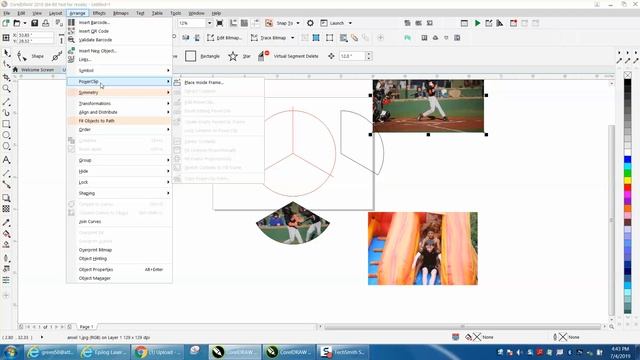Viewport: 640px width, 360px height.
Task: Click the Shape tool icon on property bar
Action: (x=22, y=56)
